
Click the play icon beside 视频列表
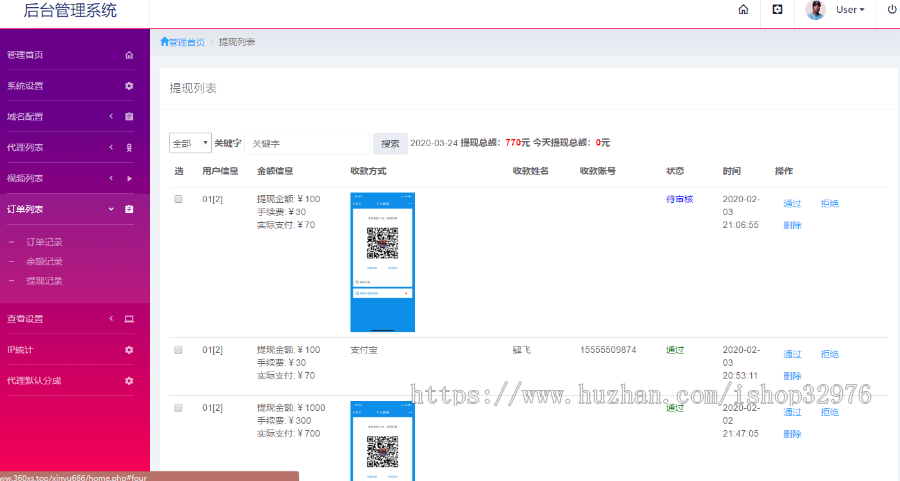pos(129,179)
